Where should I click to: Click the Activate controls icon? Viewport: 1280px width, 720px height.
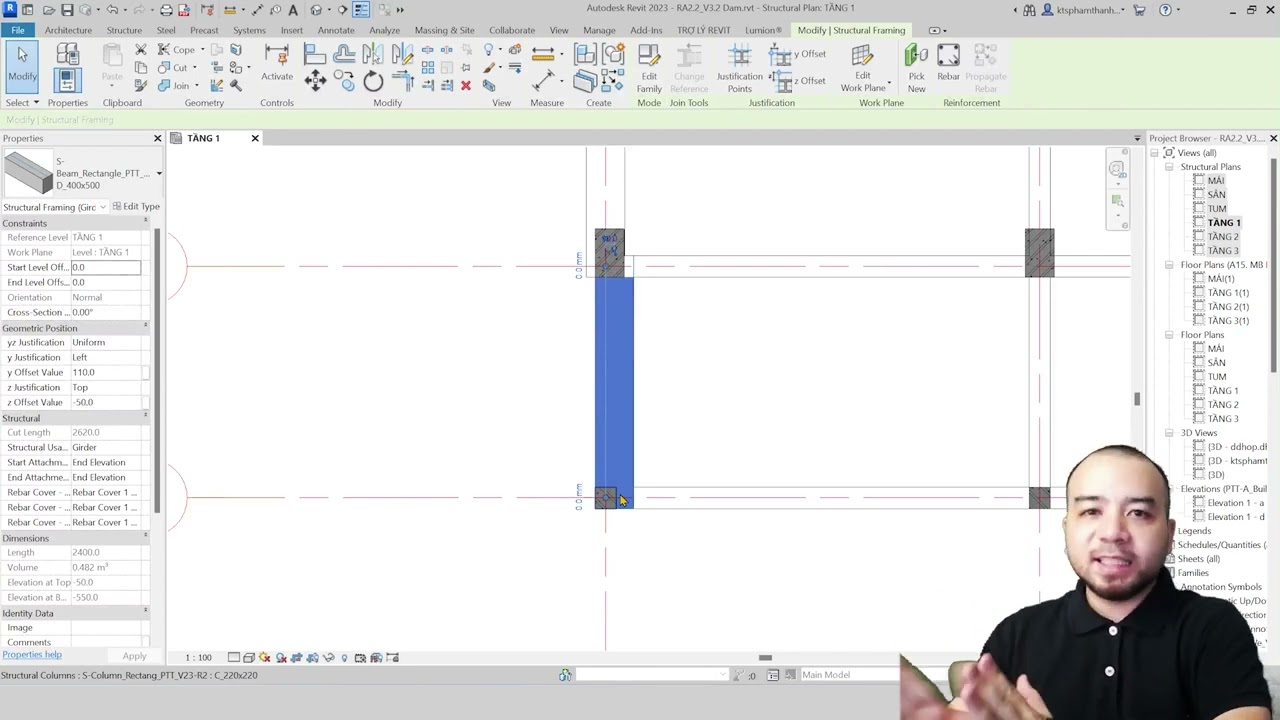(277, 63)
